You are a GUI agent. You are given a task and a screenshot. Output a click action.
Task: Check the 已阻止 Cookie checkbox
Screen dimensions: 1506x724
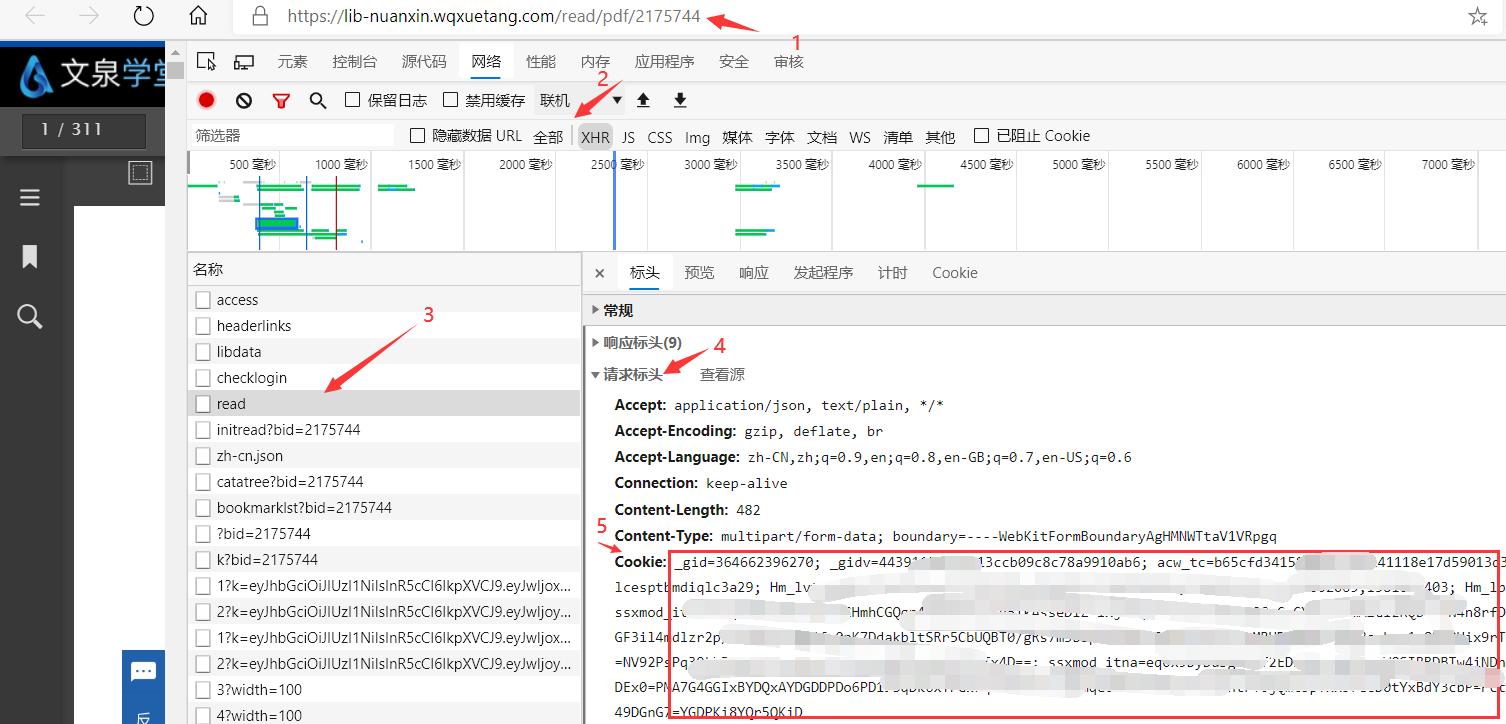pyautogui.click(x=981, y=136)
